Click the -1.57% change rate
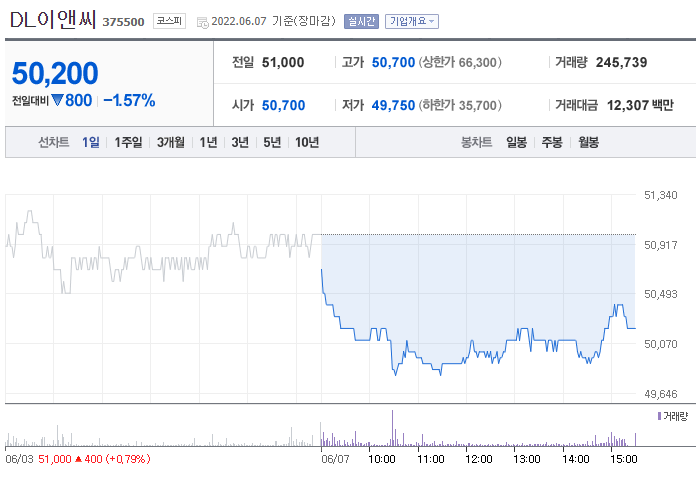 (129, 100)
